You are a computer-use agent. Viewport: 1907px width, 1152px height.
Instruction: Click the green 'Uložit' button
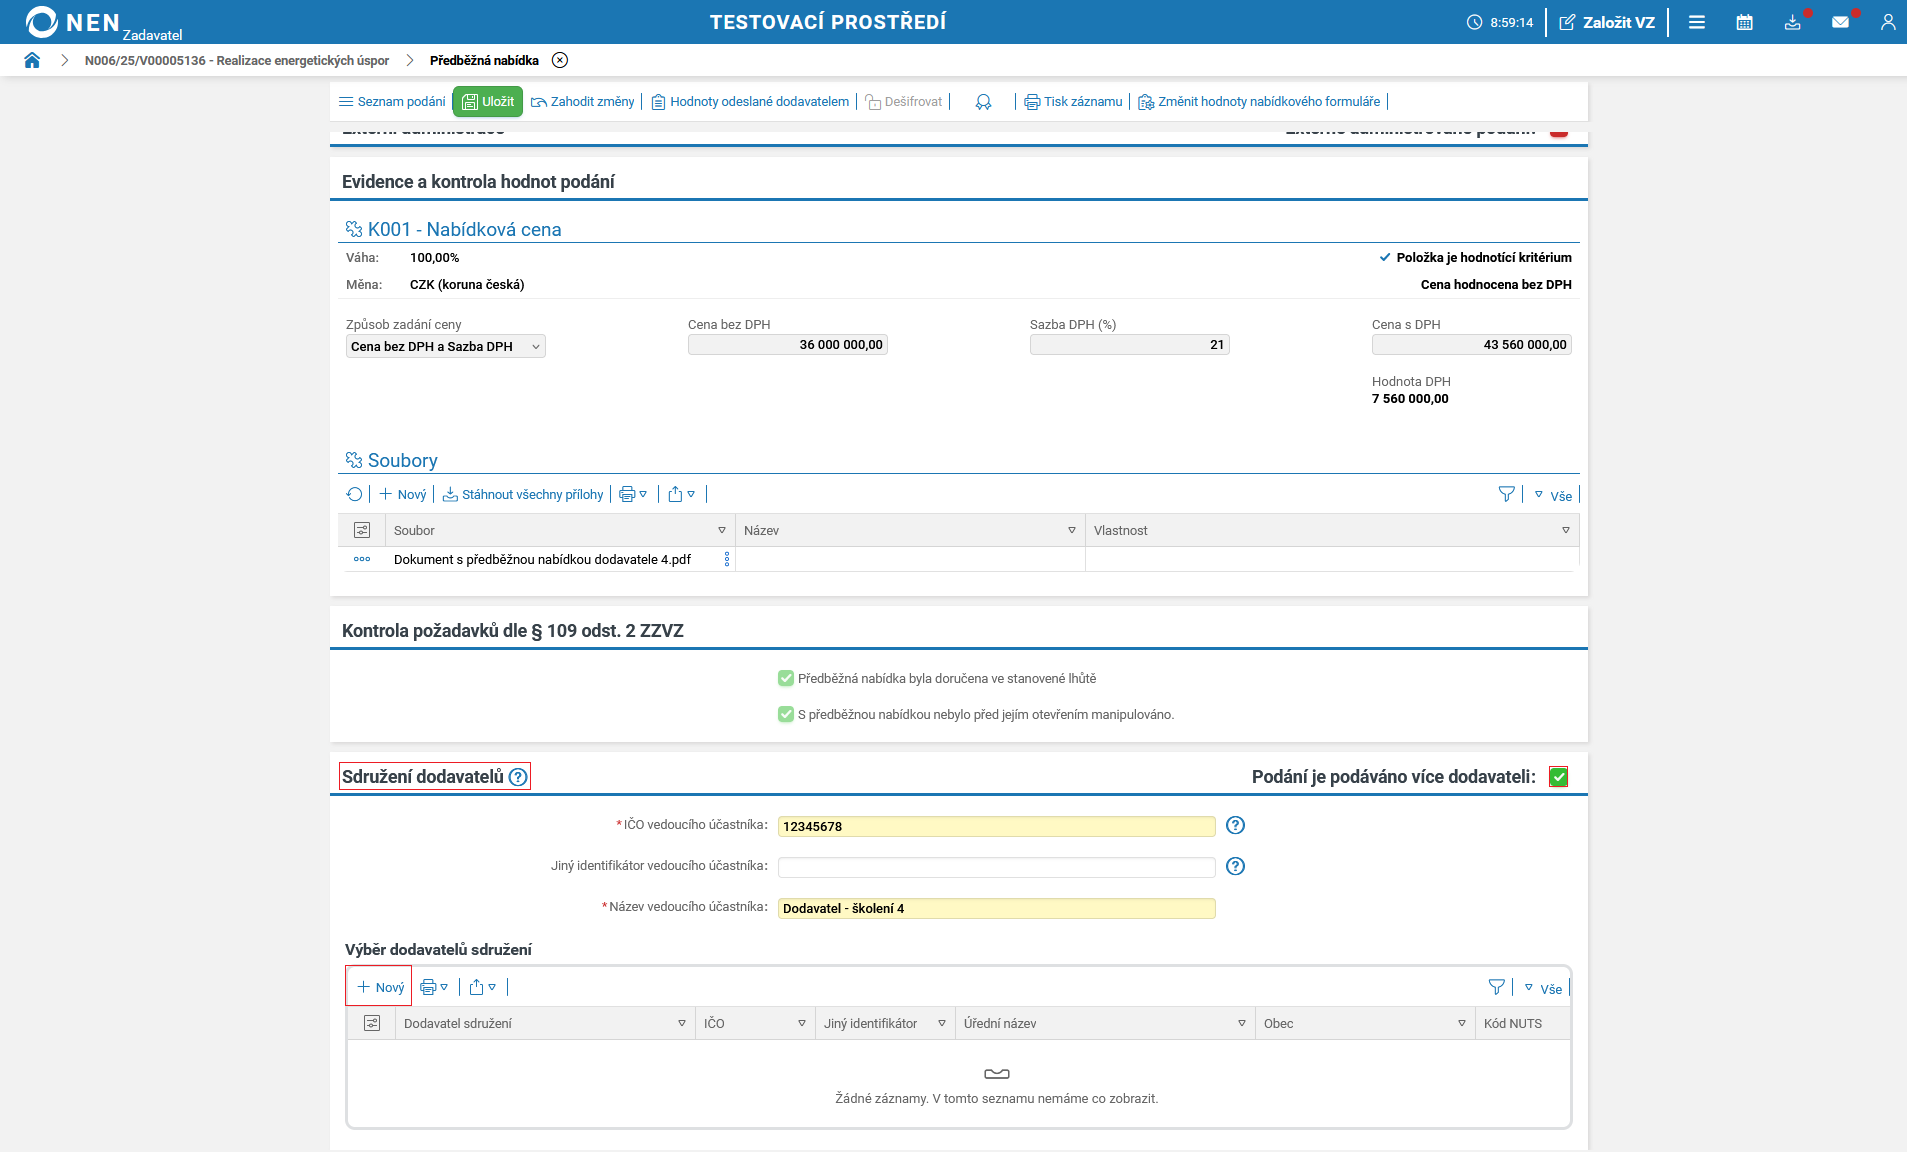pos(488,101)
